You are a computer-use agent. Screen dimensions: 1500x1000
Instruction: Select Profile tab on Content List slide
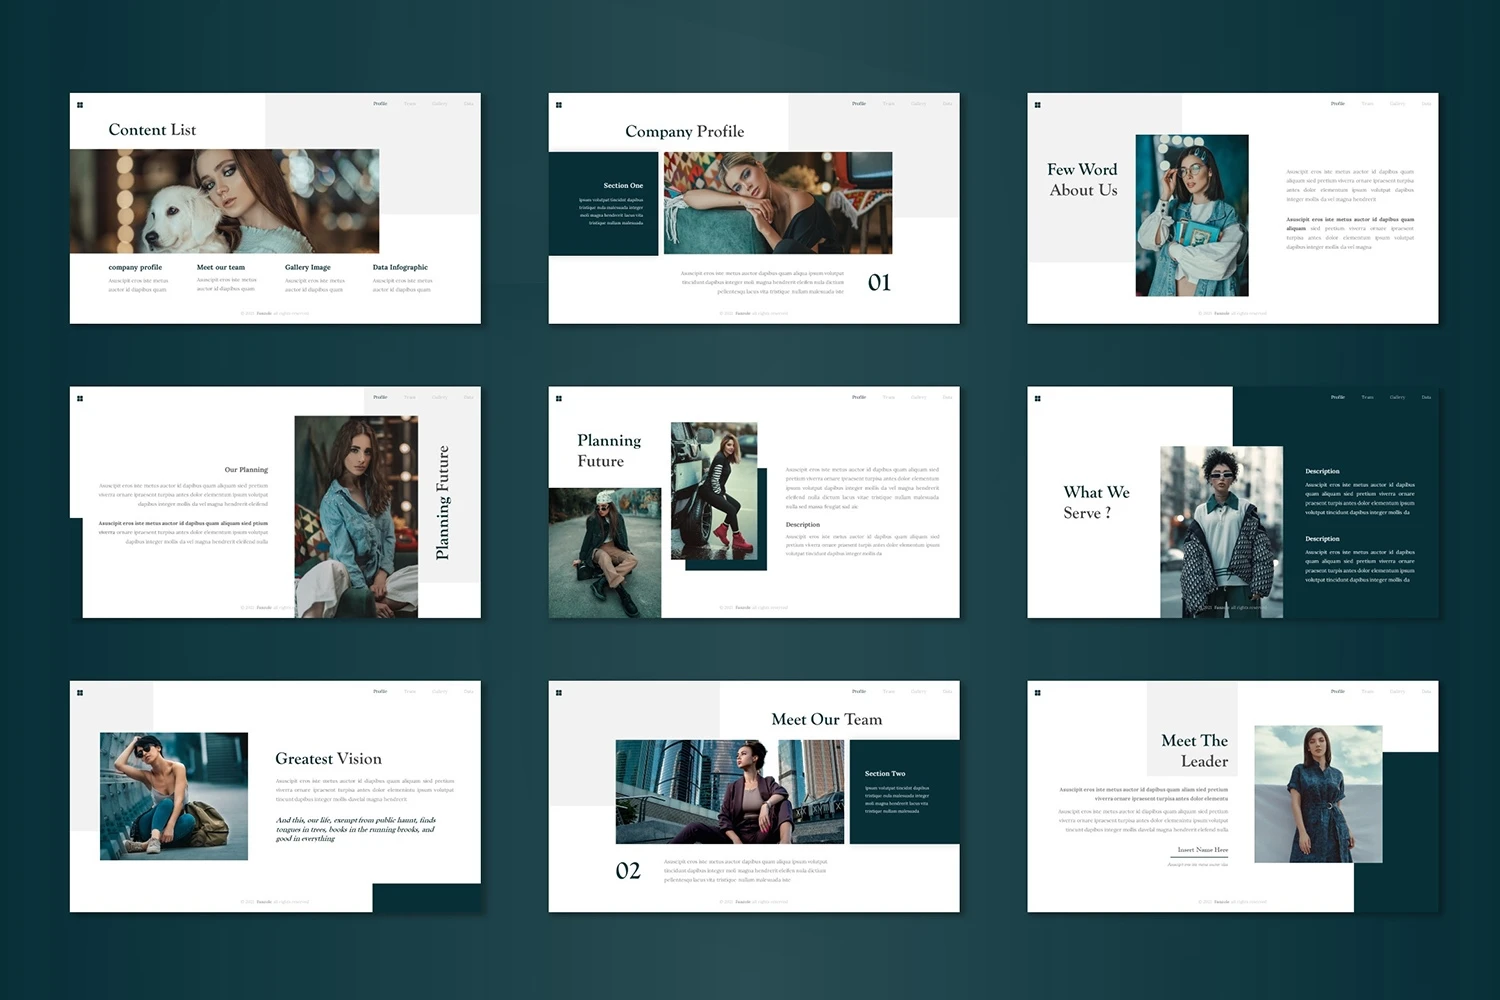pyautogui.click(x=380, y=104)
